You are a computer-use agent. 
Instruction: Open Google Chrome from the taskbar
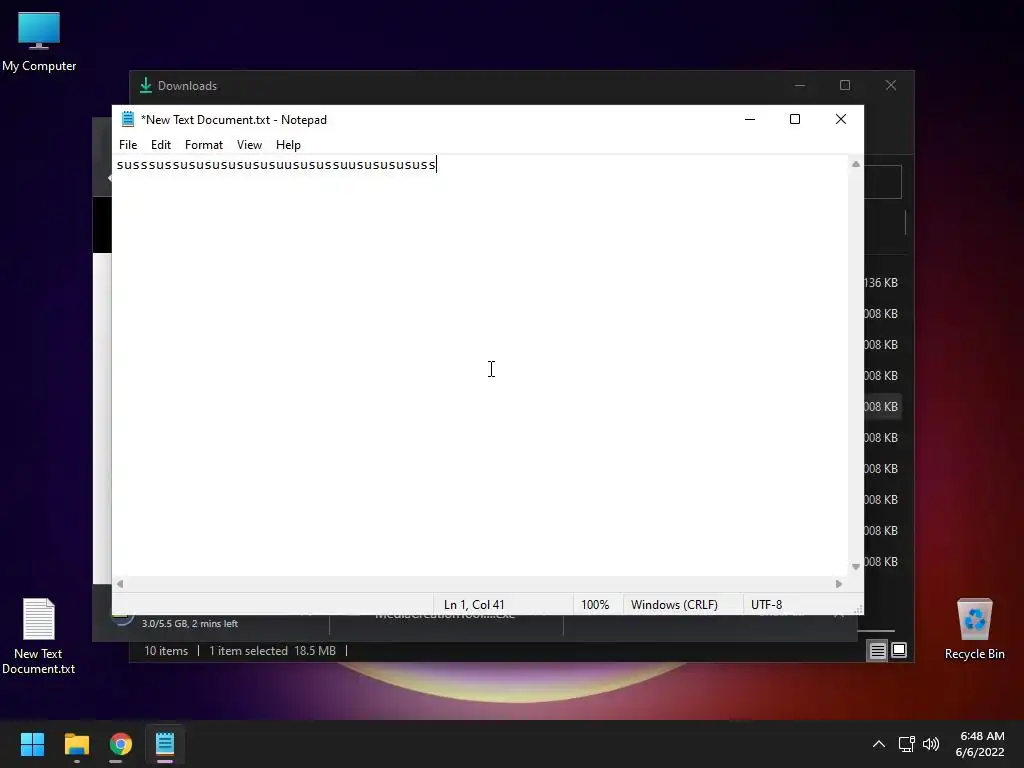tap(121, 744)
